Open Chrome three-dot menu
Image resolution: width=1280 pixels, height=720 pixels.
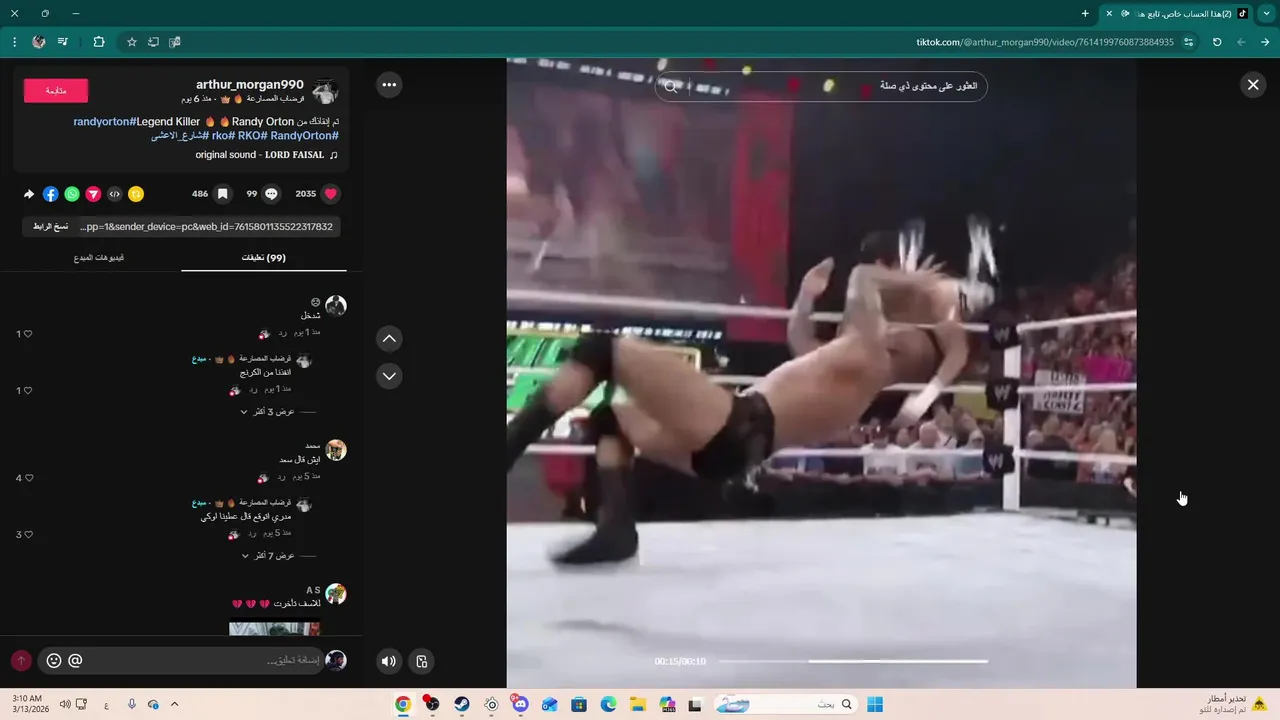pos(14,42)
